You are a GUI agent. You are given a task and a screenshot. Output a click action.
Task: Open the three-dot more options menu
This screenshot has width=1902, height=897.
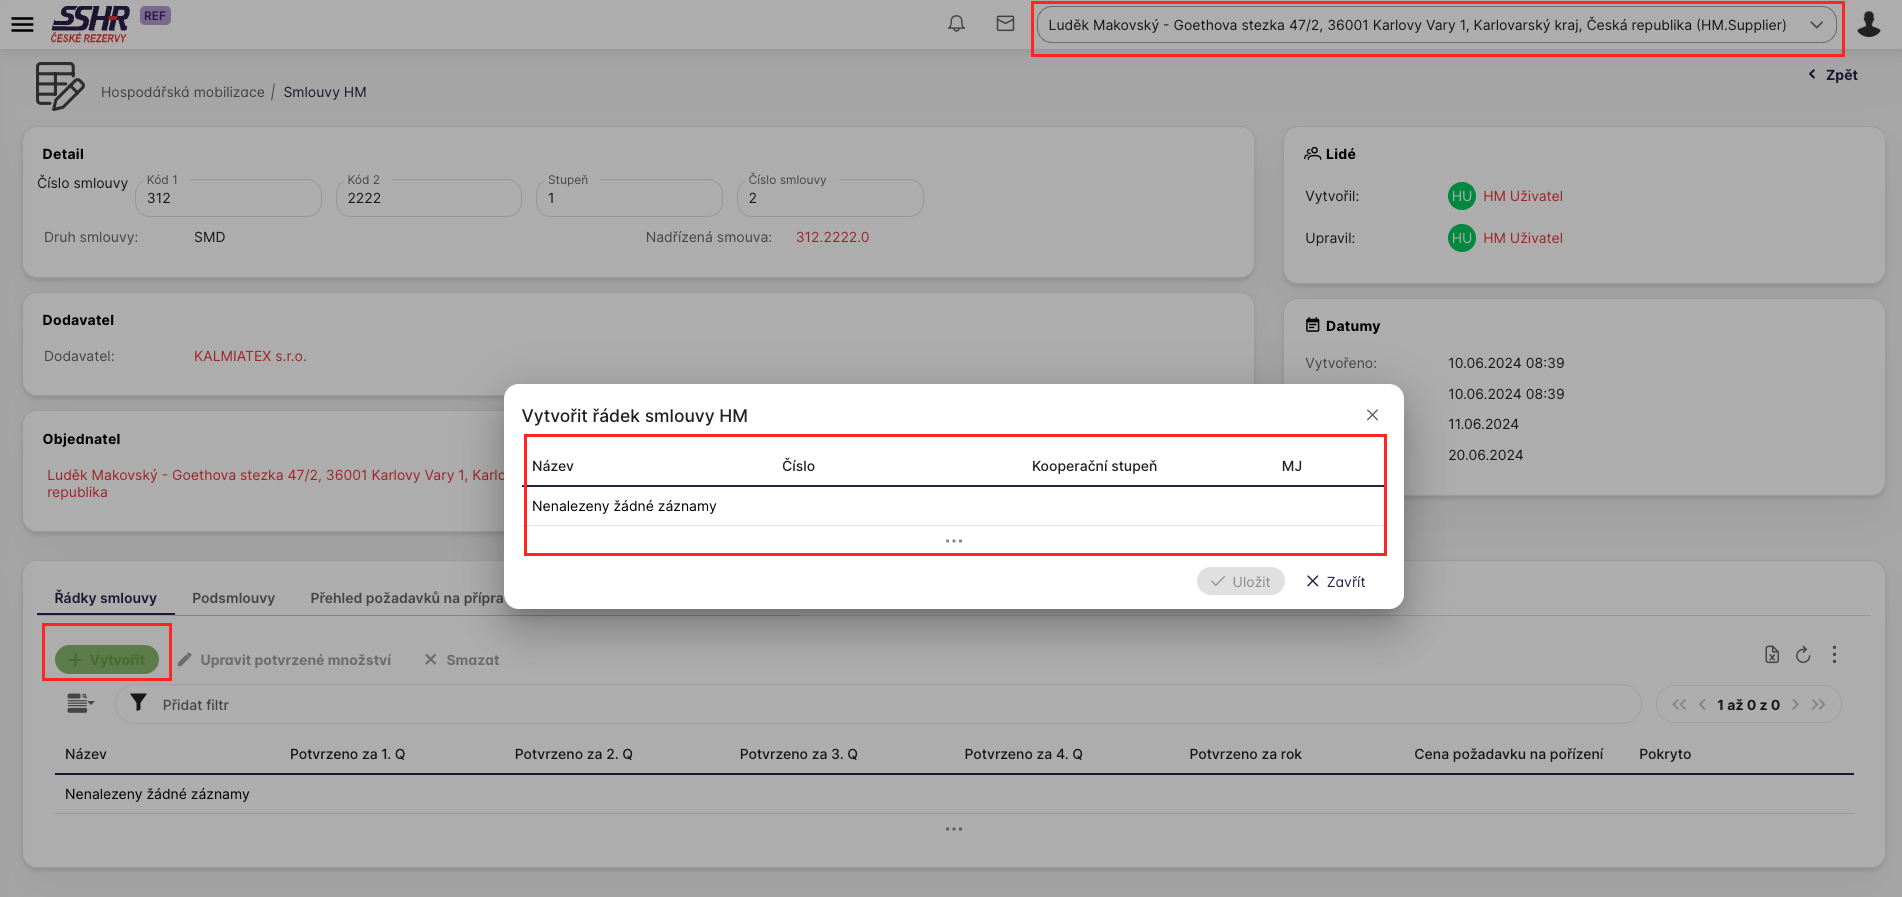coord(1833,655)
